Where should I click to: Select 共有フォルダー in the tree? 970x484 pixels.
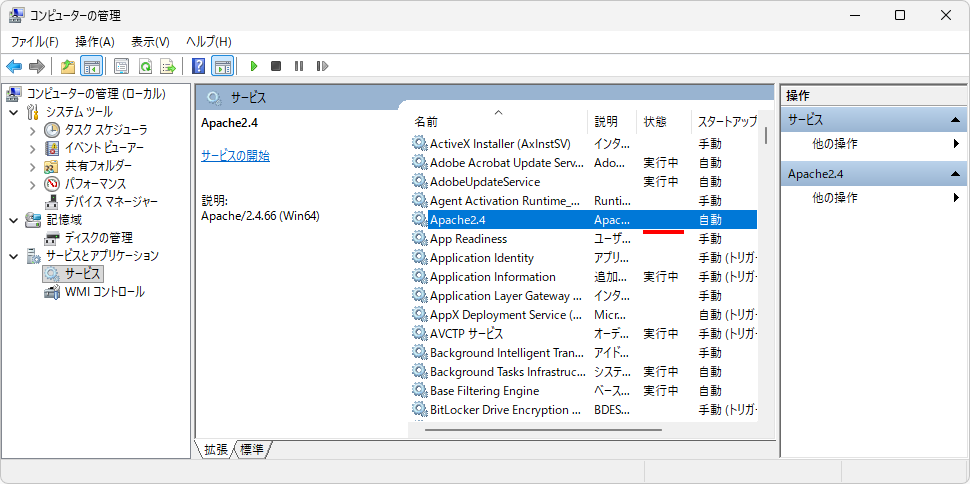click(x=98, y=166)
